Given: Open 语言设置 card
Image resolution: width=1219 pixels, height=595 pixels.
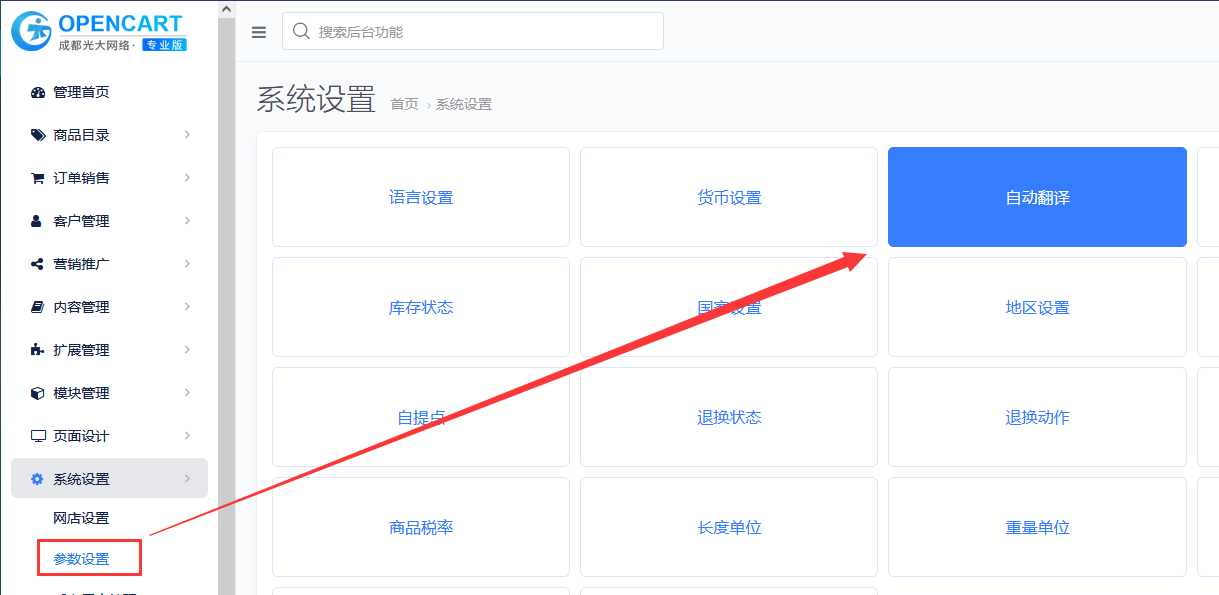Looking at the screenshot, I should point(421,197).
